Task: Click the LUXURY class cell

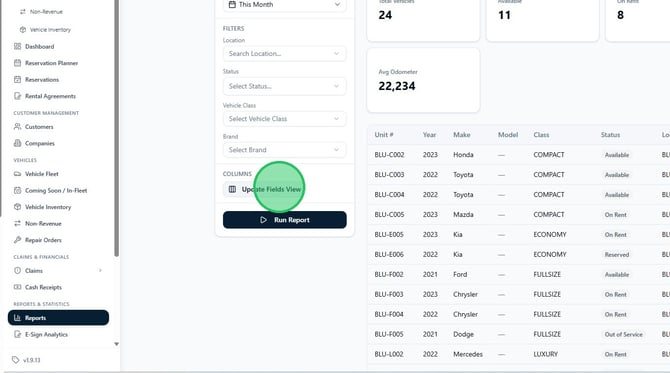Action: [x=545, y=354]
